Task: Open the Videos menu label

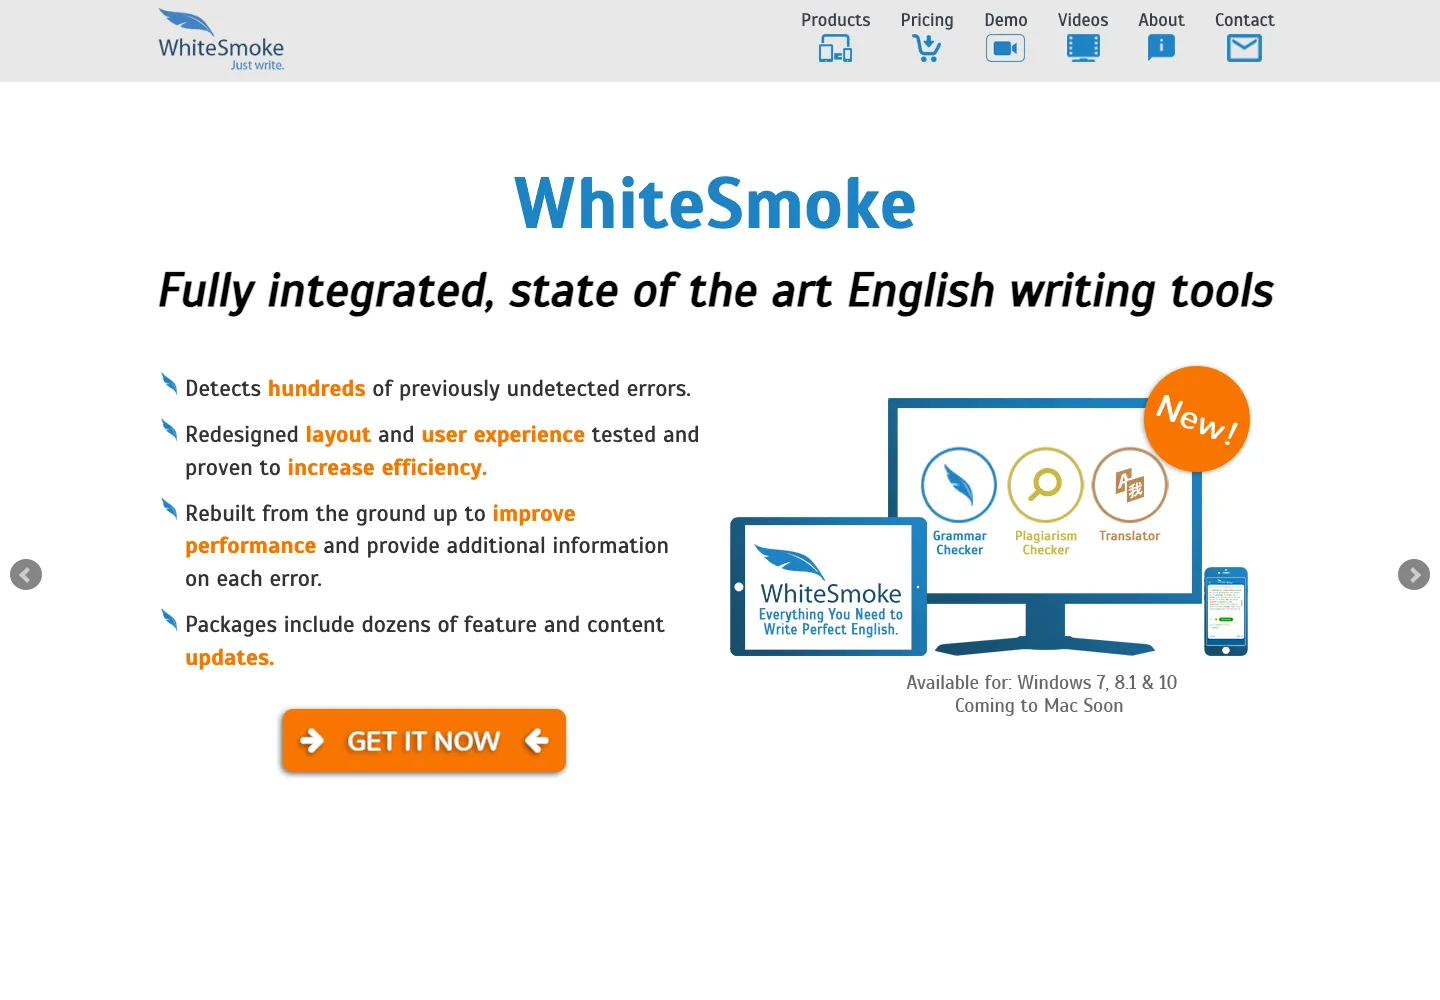Action: click(1083, 20)
